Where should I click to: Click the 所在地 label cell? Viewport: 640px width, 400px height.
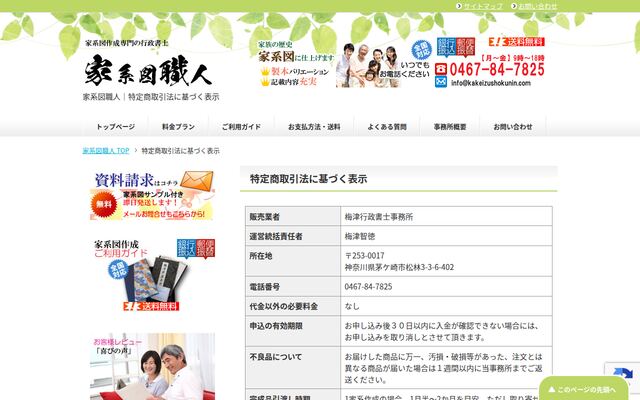tap(293, 261)
